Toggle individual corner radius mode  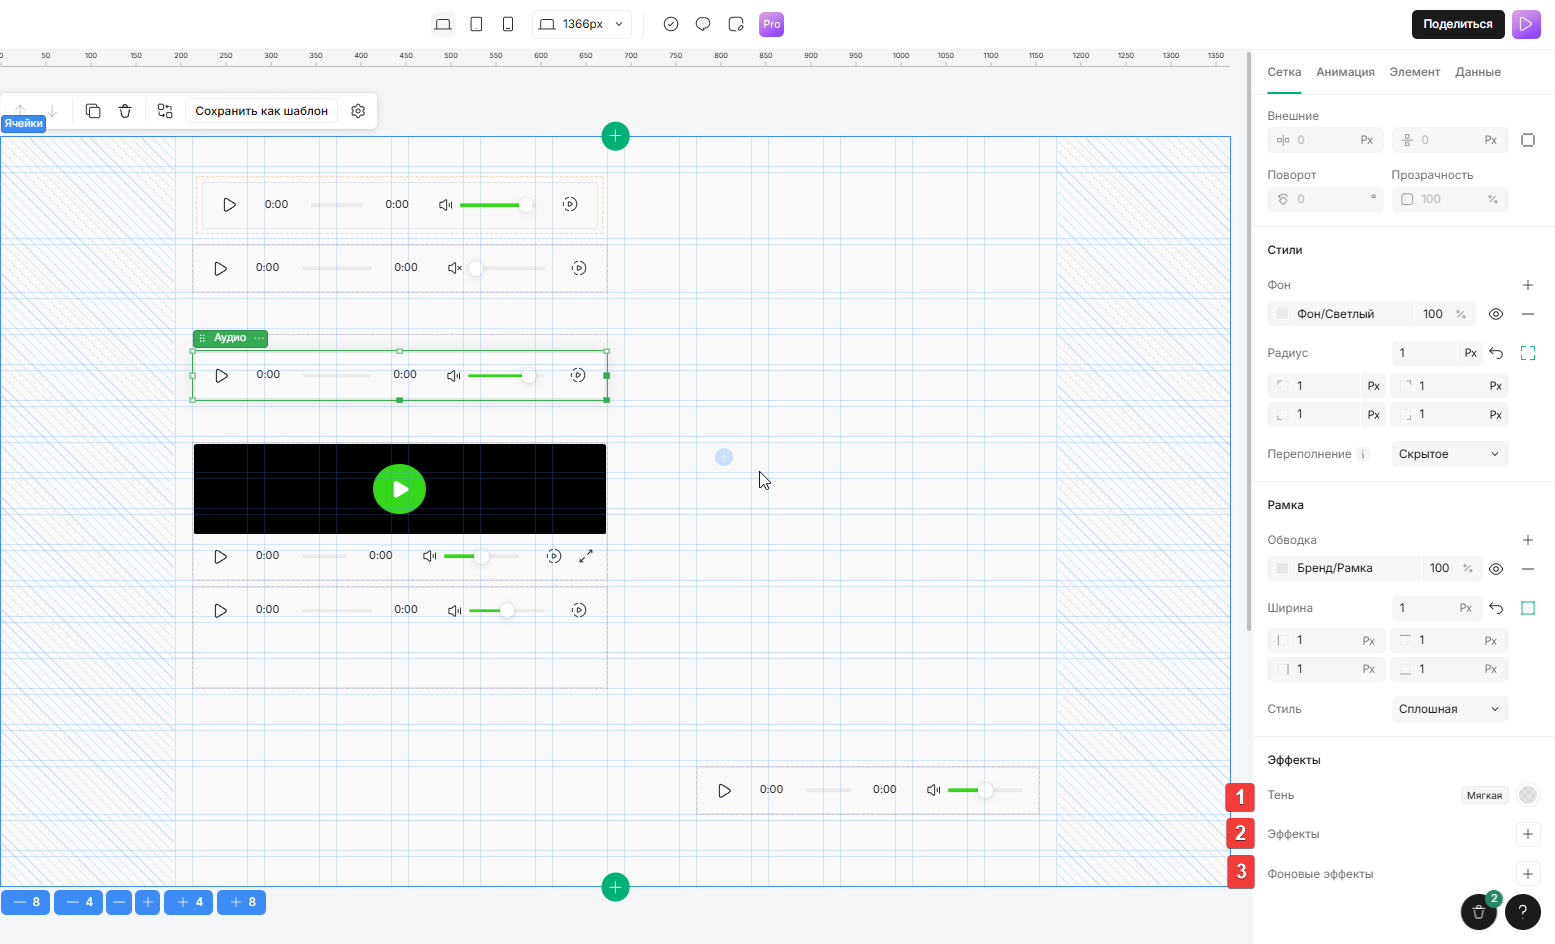(1527, 353)
